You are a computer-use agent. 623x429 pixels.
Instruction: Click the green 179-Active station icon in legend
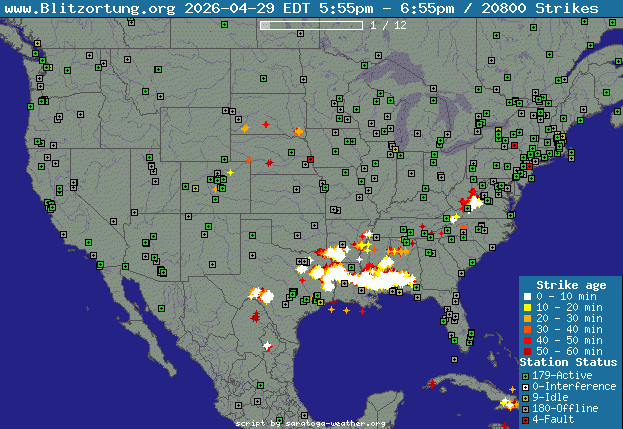pos(526,375)
